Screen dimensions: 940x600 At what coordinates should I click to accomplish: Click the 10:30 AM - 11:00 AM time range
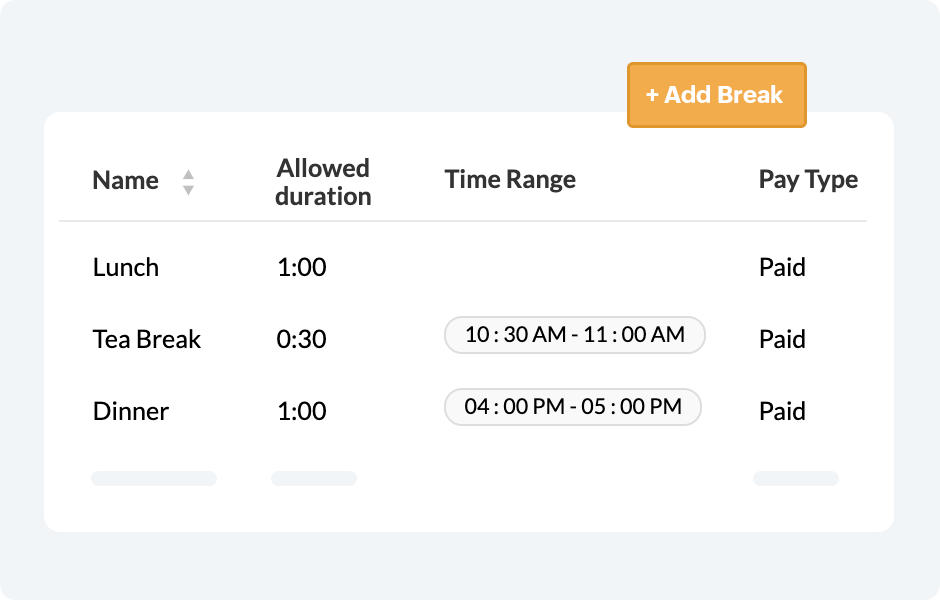(x=575, y=335)
